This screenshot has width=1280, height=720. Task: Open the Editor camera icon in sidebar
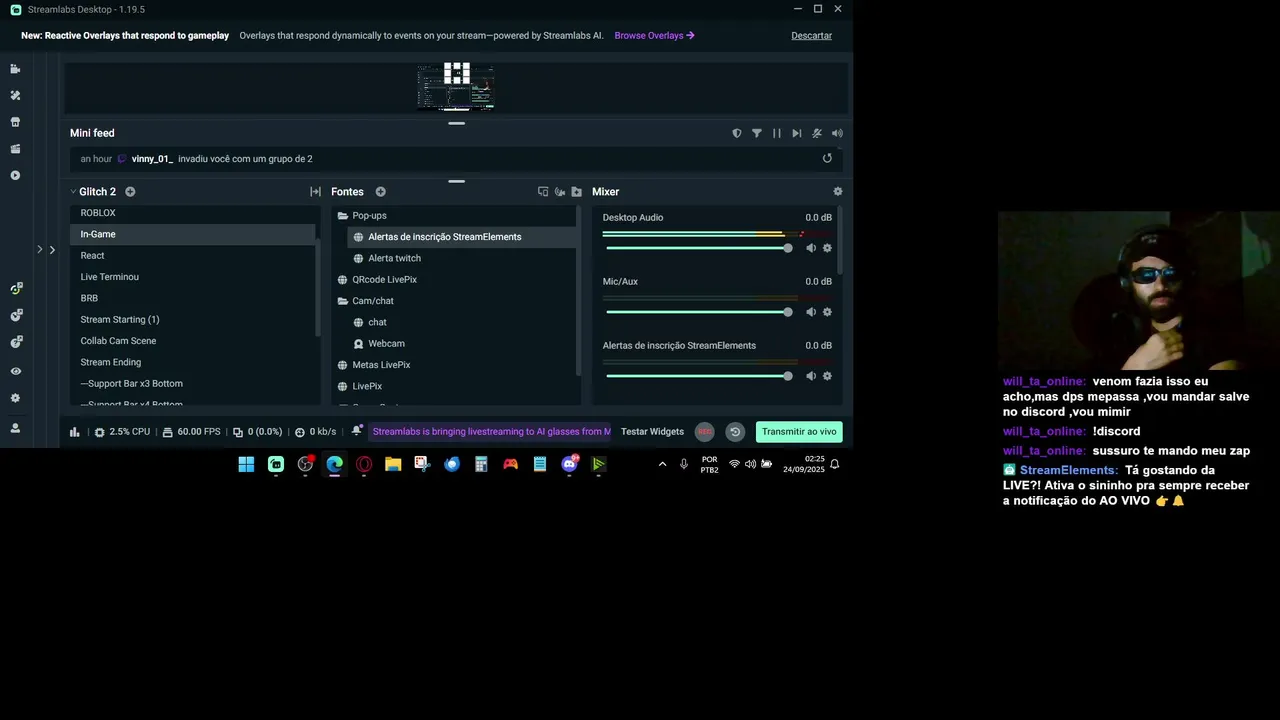tap(15, 69)
